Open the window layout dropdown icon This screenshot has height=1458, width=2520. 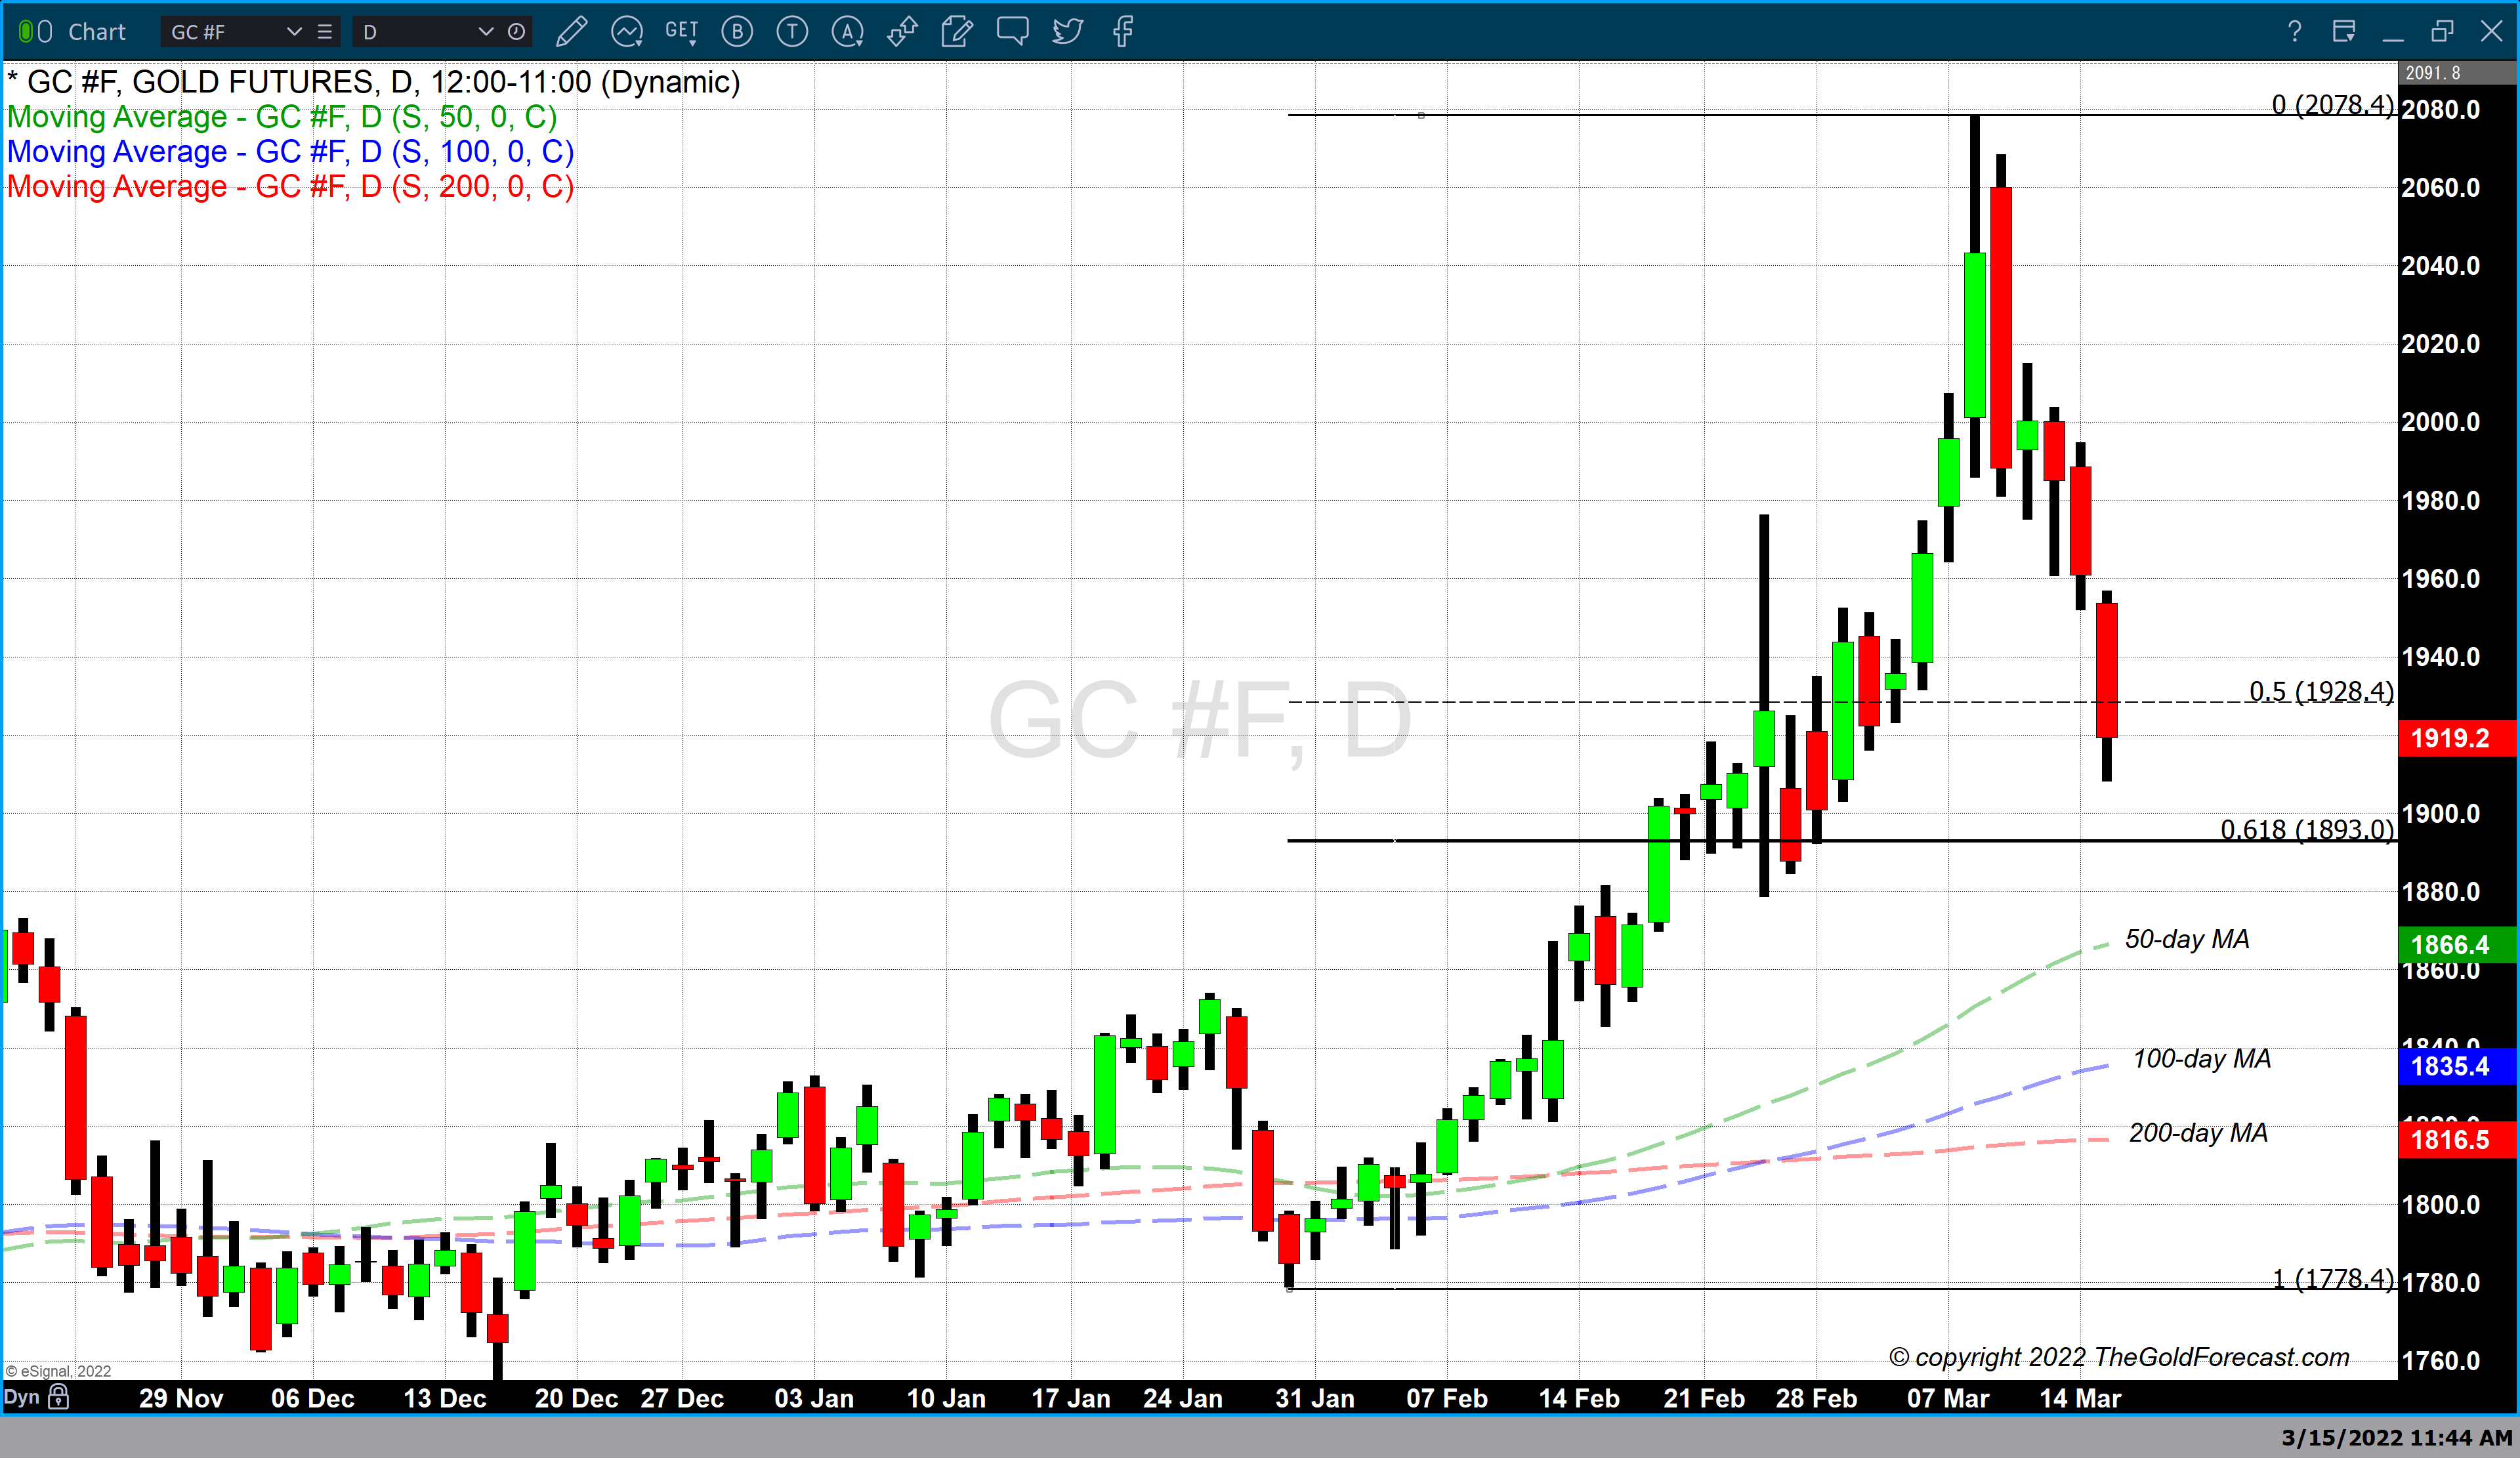pyautogui.click(x=2343, y=32)
